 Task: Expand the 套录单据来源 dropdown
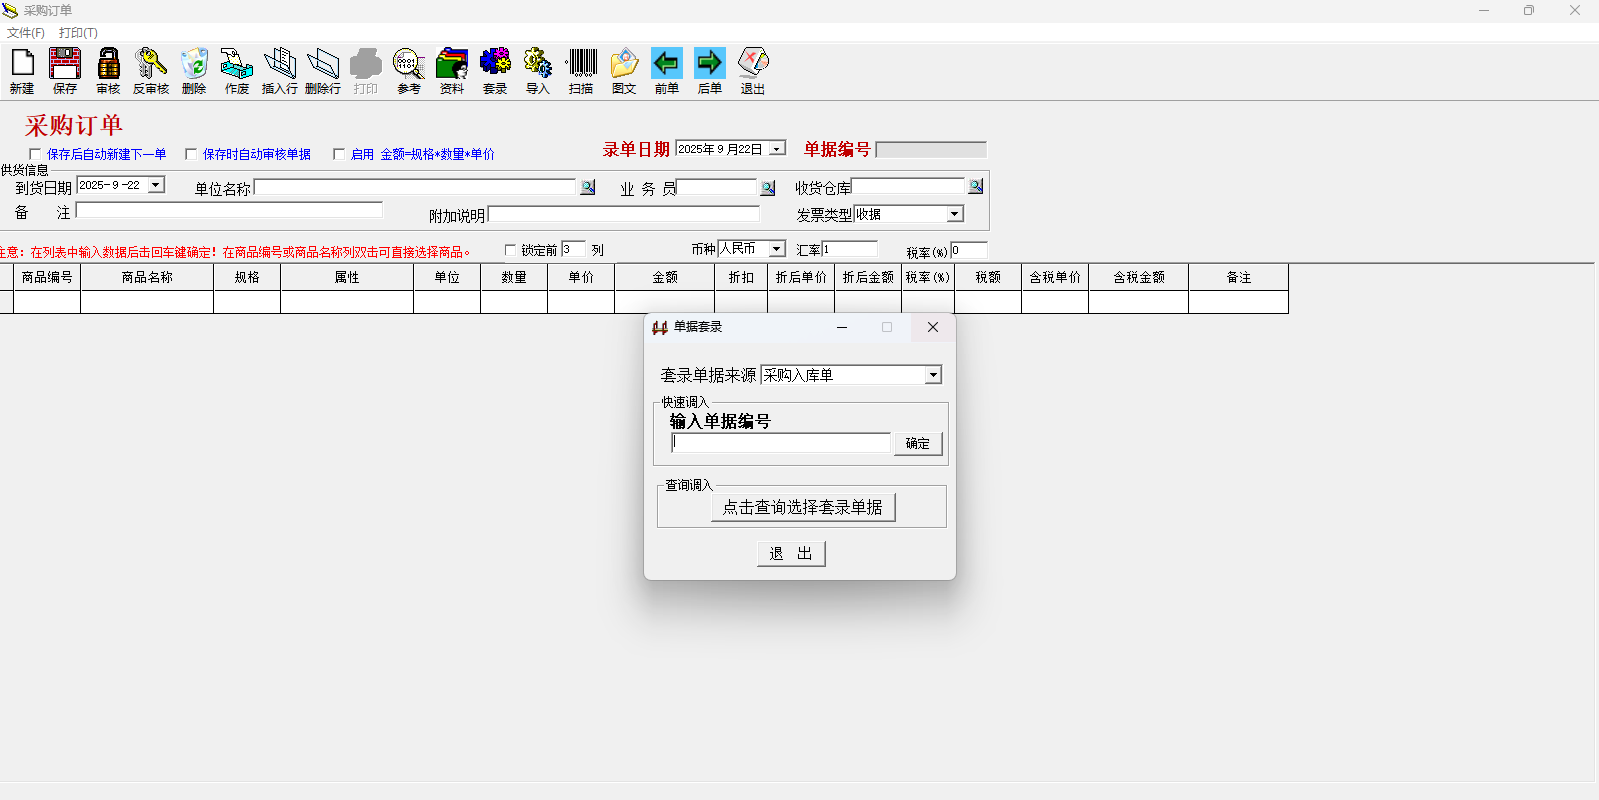pyautogui.click(x=933, y=375)
